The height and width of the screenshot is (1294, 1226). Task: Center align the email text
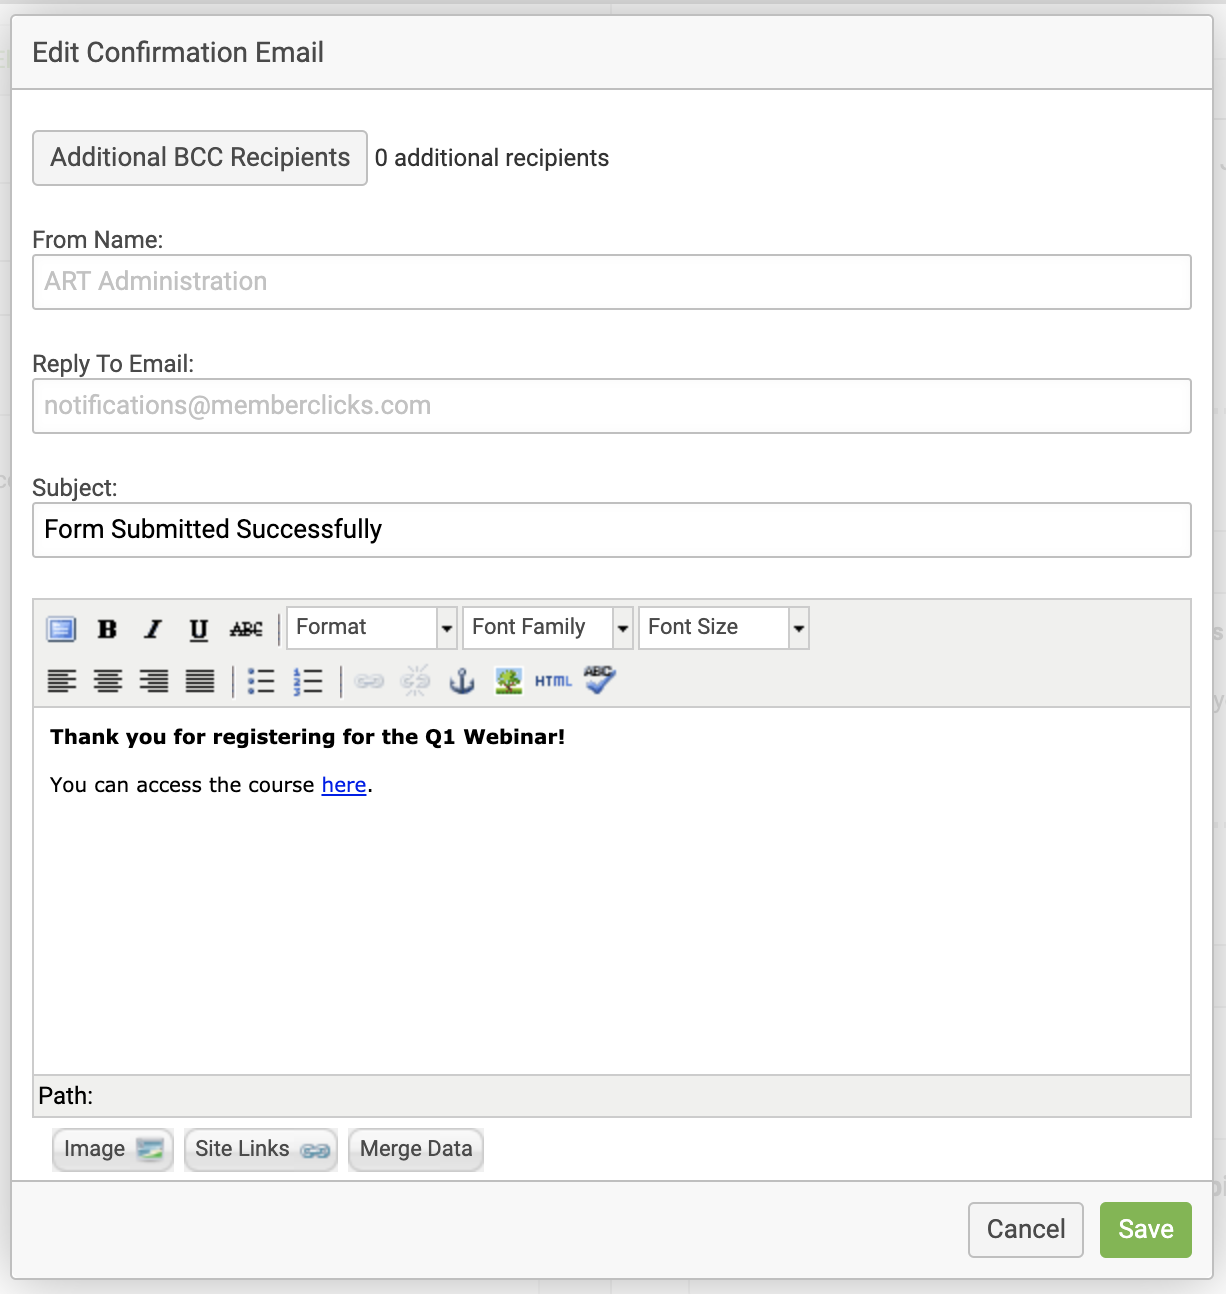[x=108, y=682]
